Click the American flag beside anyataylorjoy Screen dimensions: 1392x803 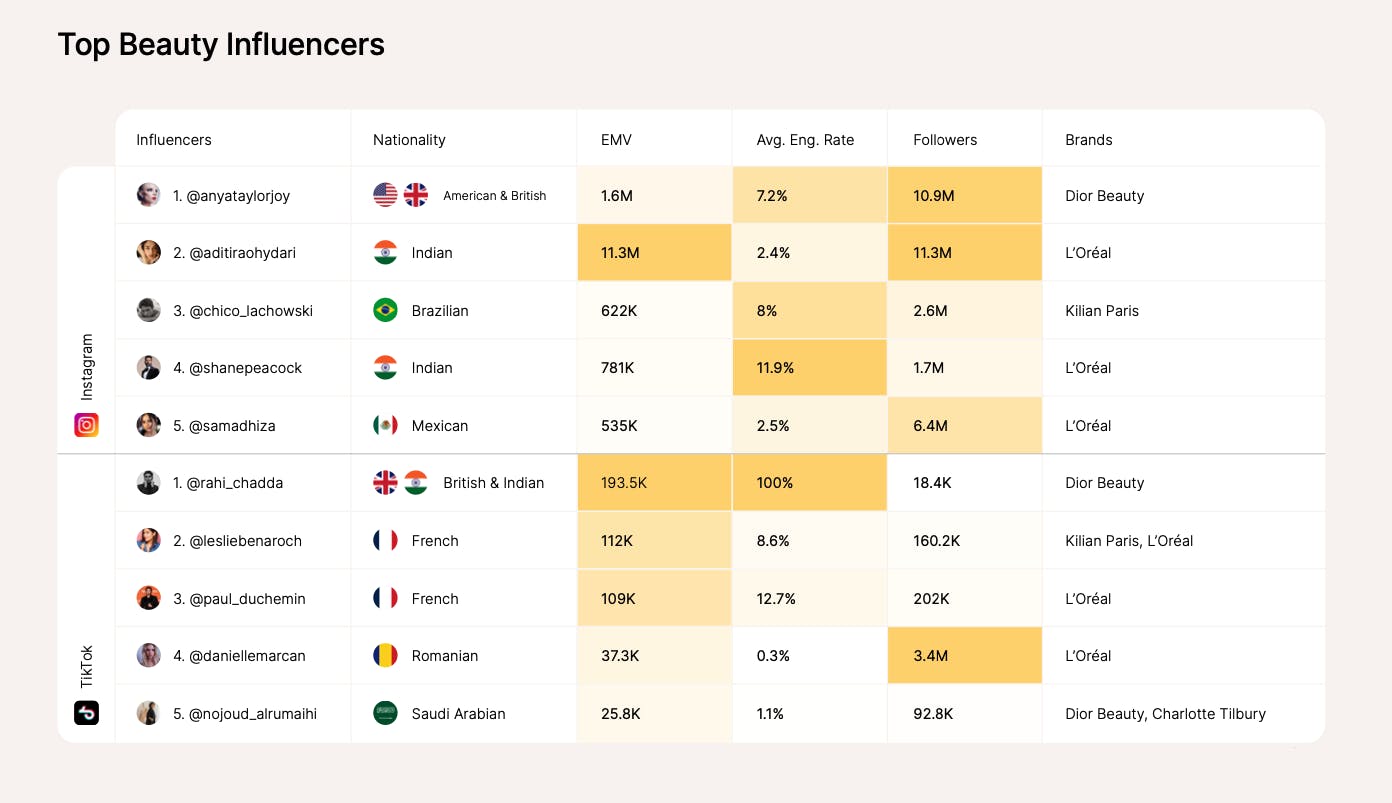tap(385, 195)
